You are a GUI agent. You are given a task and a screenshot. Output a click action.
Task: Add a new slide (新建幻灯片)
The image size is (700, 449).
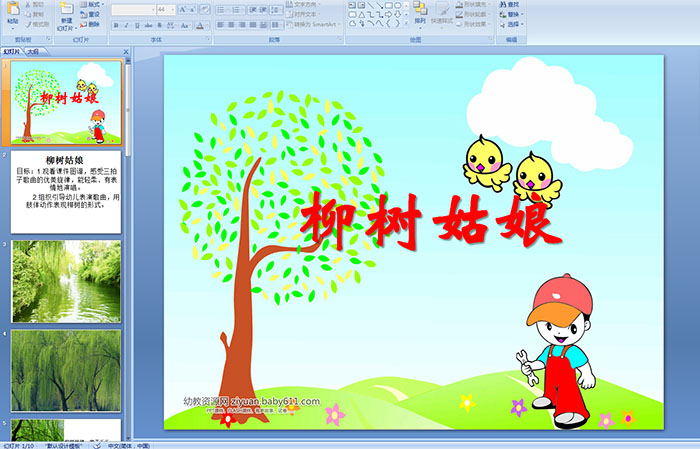pos(66,17)
